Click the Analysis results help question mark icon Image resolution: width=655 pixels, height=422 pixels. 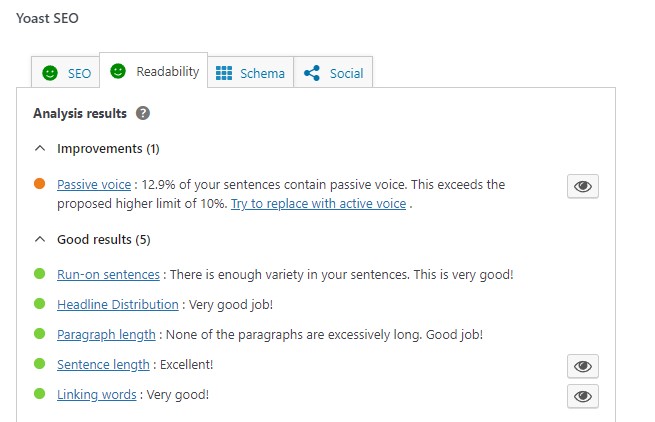143,113
